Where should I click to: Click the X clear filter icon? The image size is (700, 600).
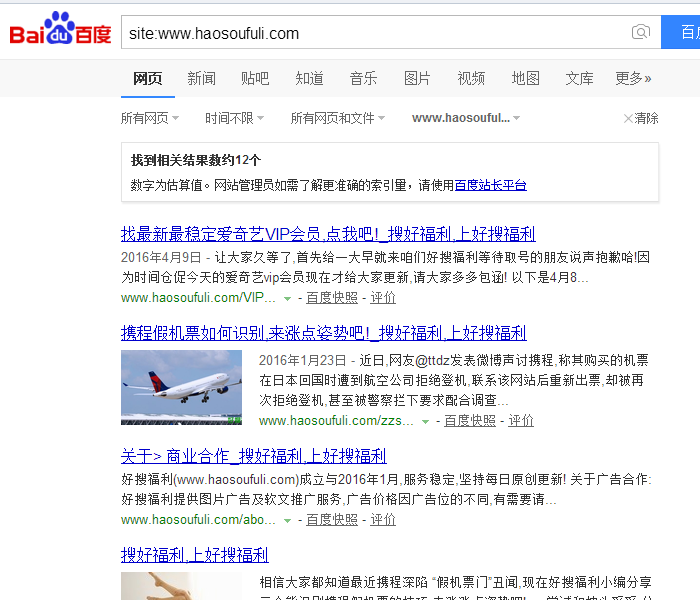click(x=628, y=118)
